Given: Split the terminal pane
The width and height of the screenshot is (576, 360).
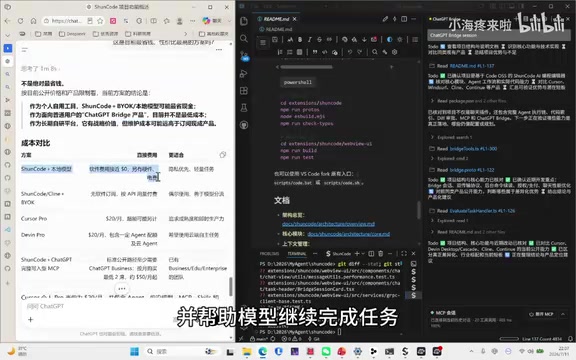Looking at the screenshot, I should pyautogui.click(x=371, y=253).
